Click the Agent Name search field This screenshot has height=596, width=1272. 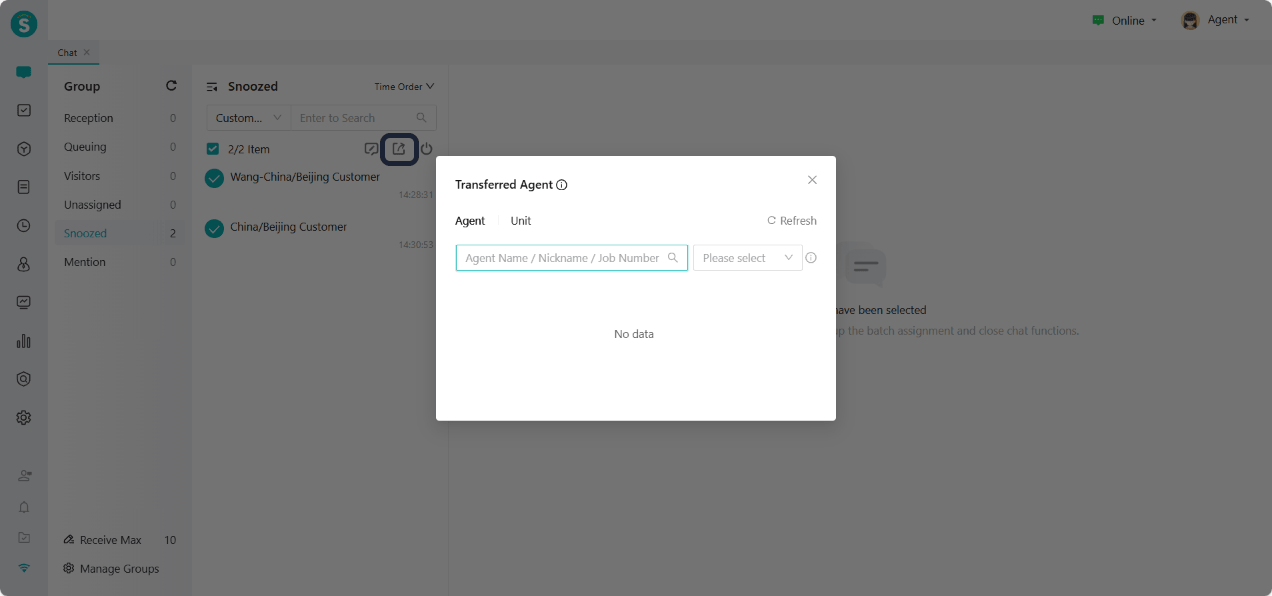(562, 258)
